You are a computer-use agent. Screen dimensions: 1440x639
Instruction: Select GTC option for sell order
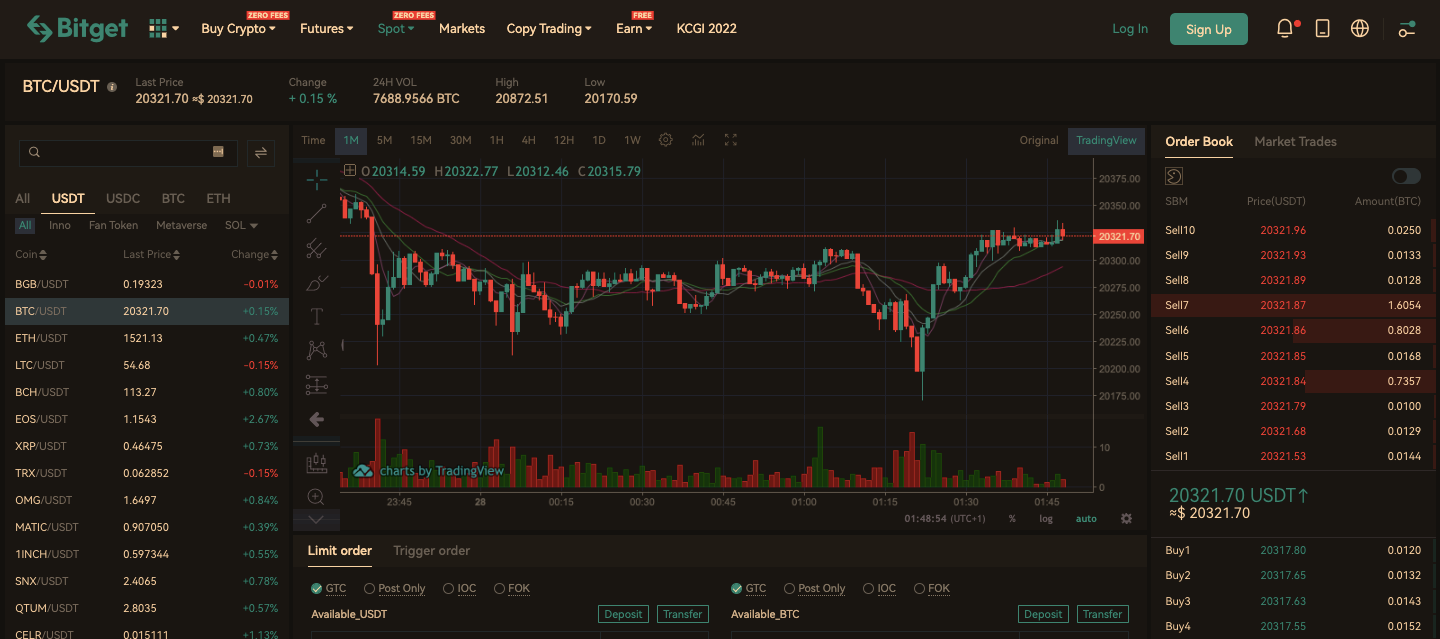point(749,588)
